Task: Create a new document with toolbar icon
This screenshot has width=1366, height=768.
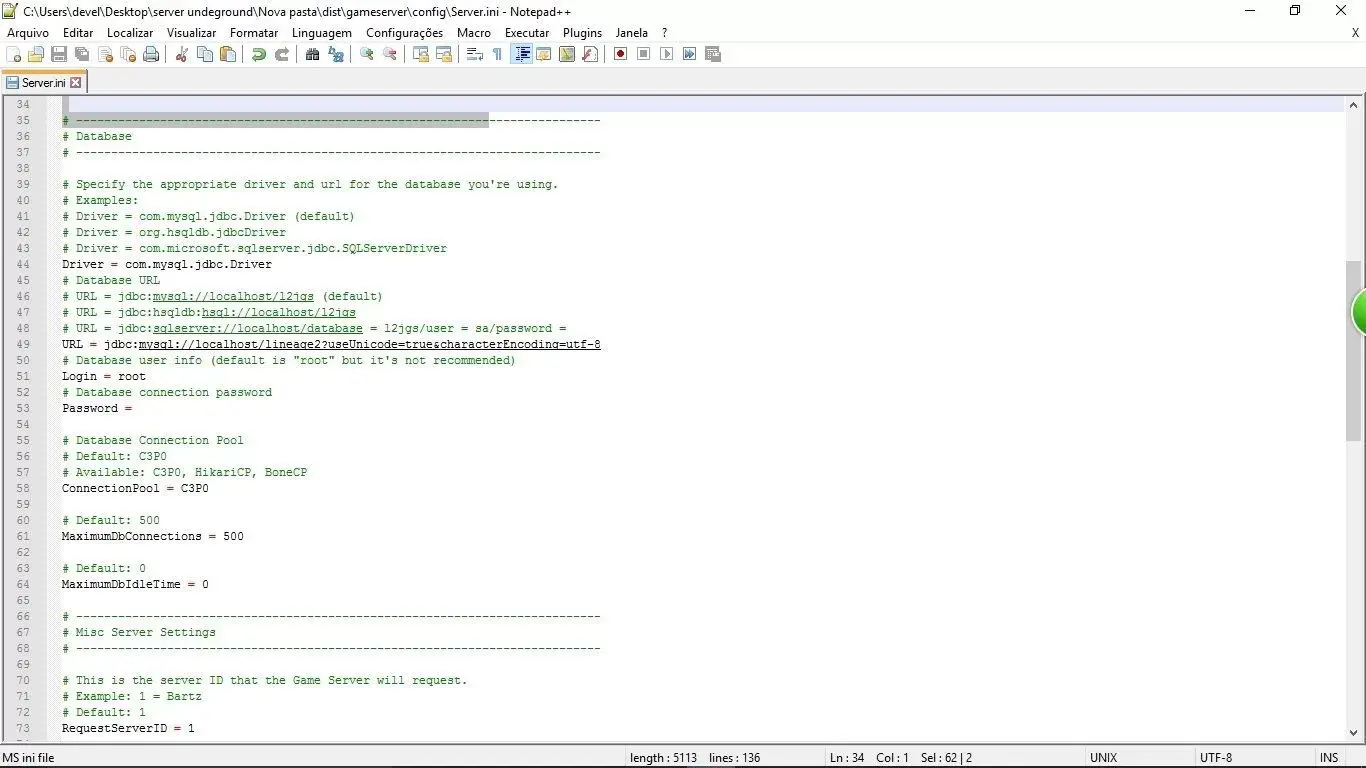Action: coord(13,54)
